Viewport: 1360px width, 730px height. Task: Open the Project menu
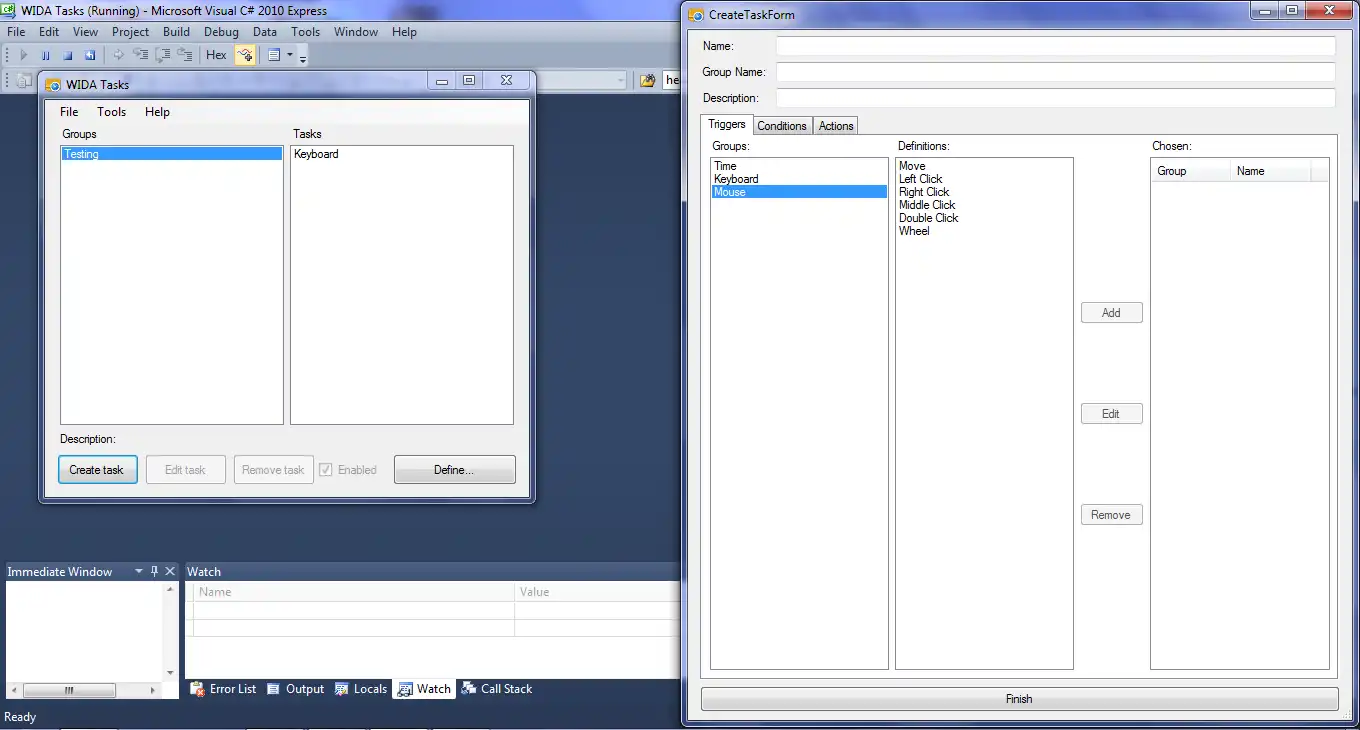(x=130, y=32)
